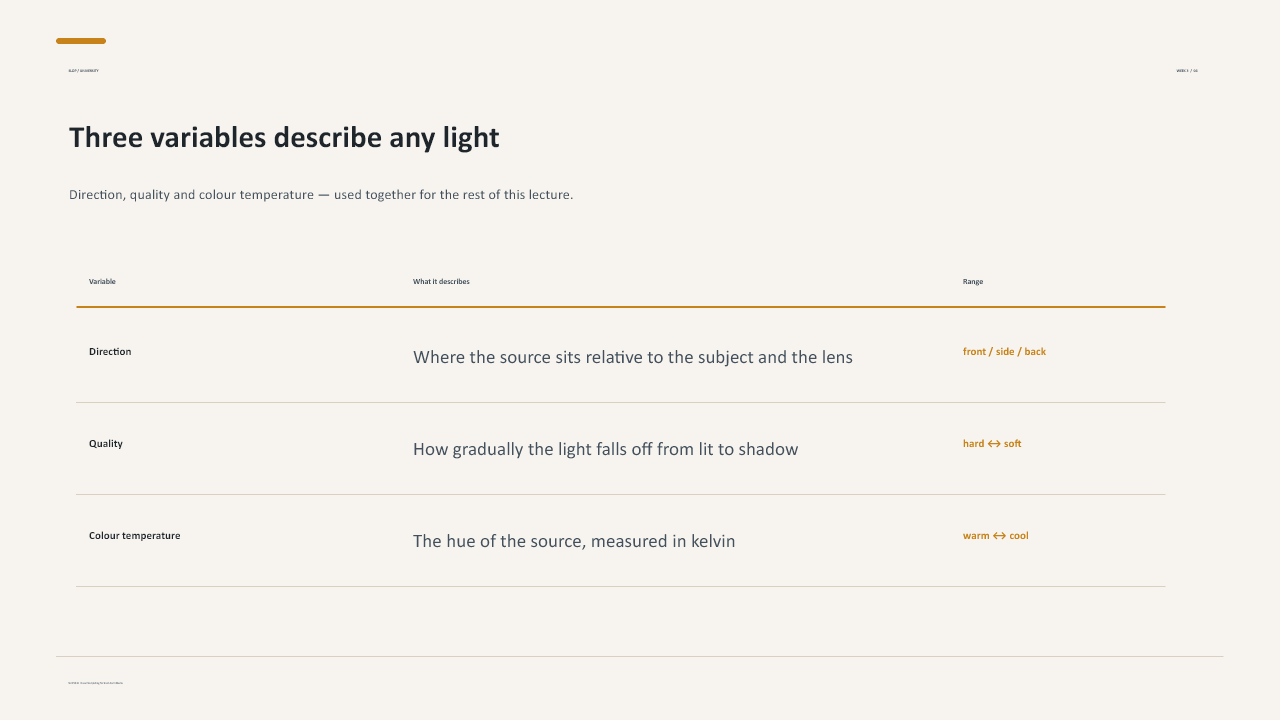Image resolution: width=1280 pixels, height=720 pixels.
Task: Select the subtitle starting with 'Direction, quality'
Action: click(x=321, y=195)
